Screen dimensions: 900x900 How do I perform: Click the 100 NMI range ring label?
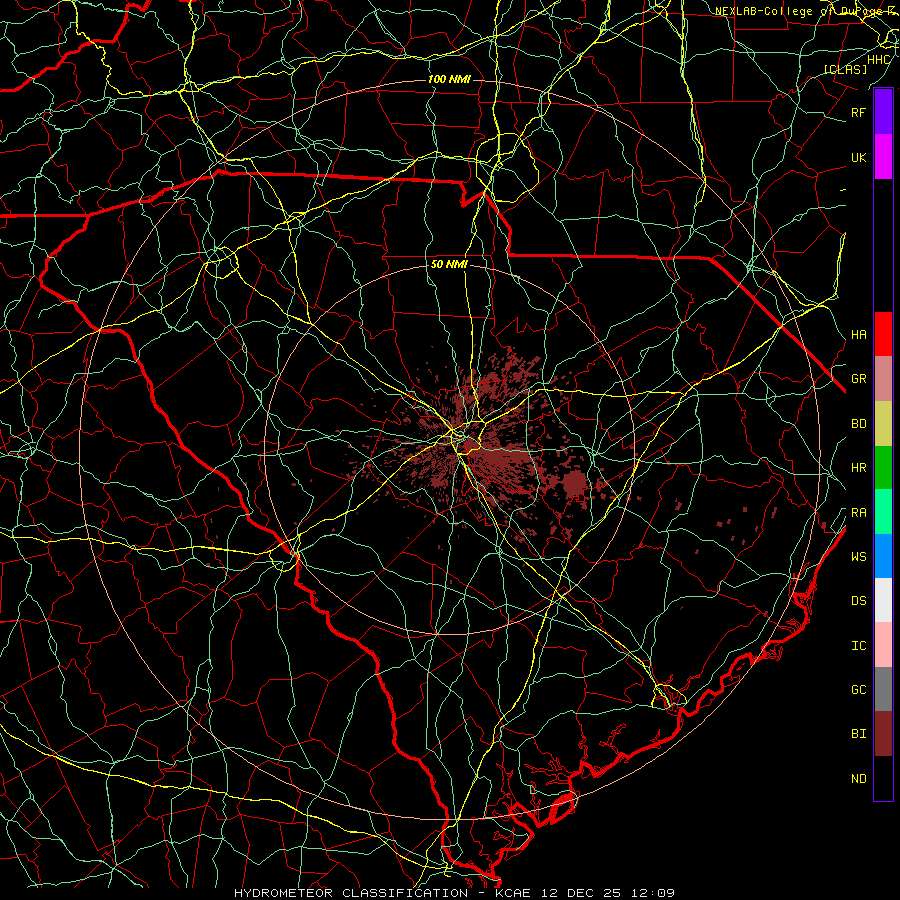coord(449,79)
